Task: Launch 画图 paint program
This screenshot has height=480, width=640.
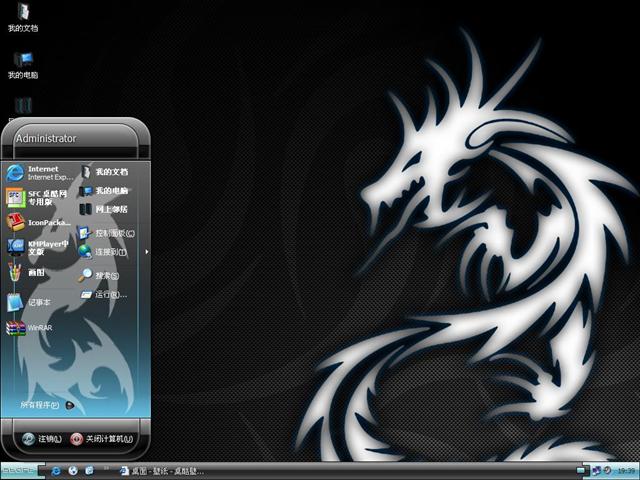Action: 26,272
